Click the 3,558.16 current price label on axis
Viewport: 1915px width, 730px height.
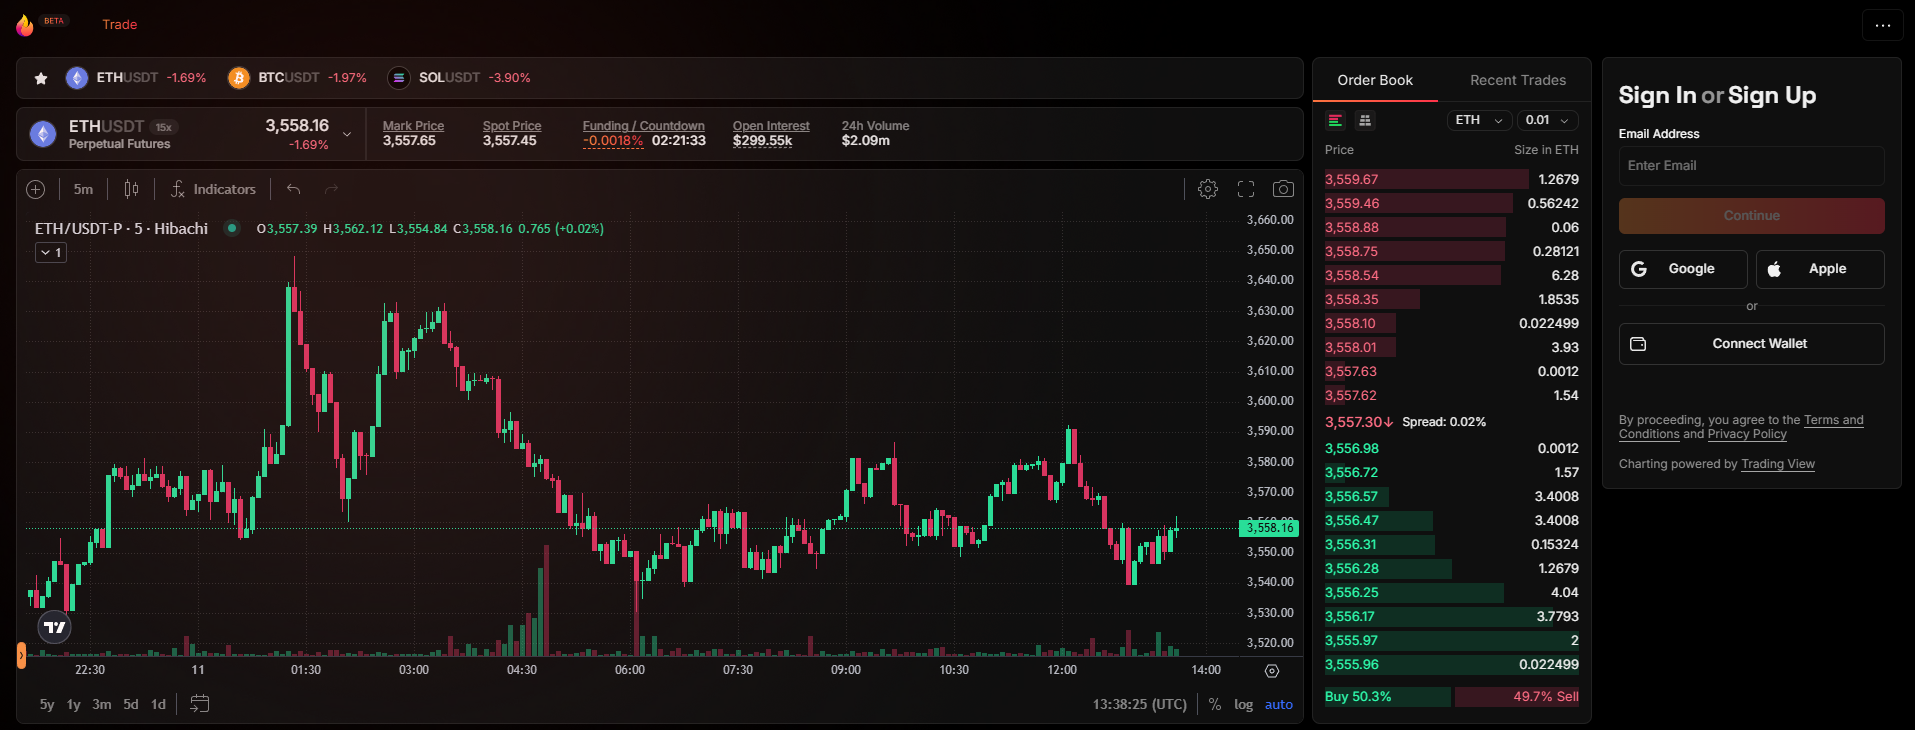(1269, 528)
